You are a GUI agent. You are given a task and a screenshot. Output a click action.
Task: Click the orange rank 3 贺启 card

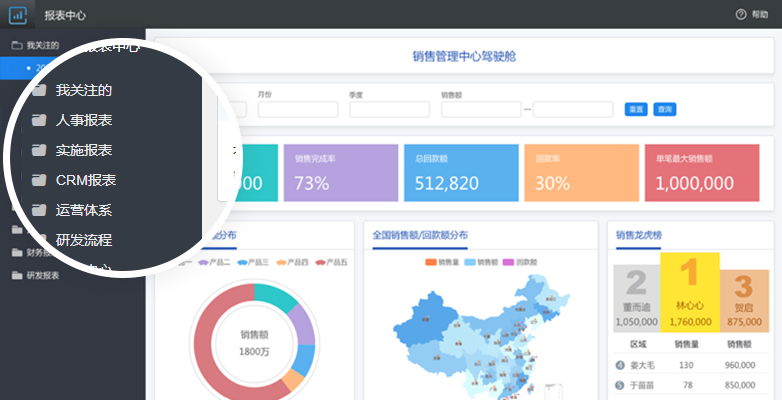745,301
